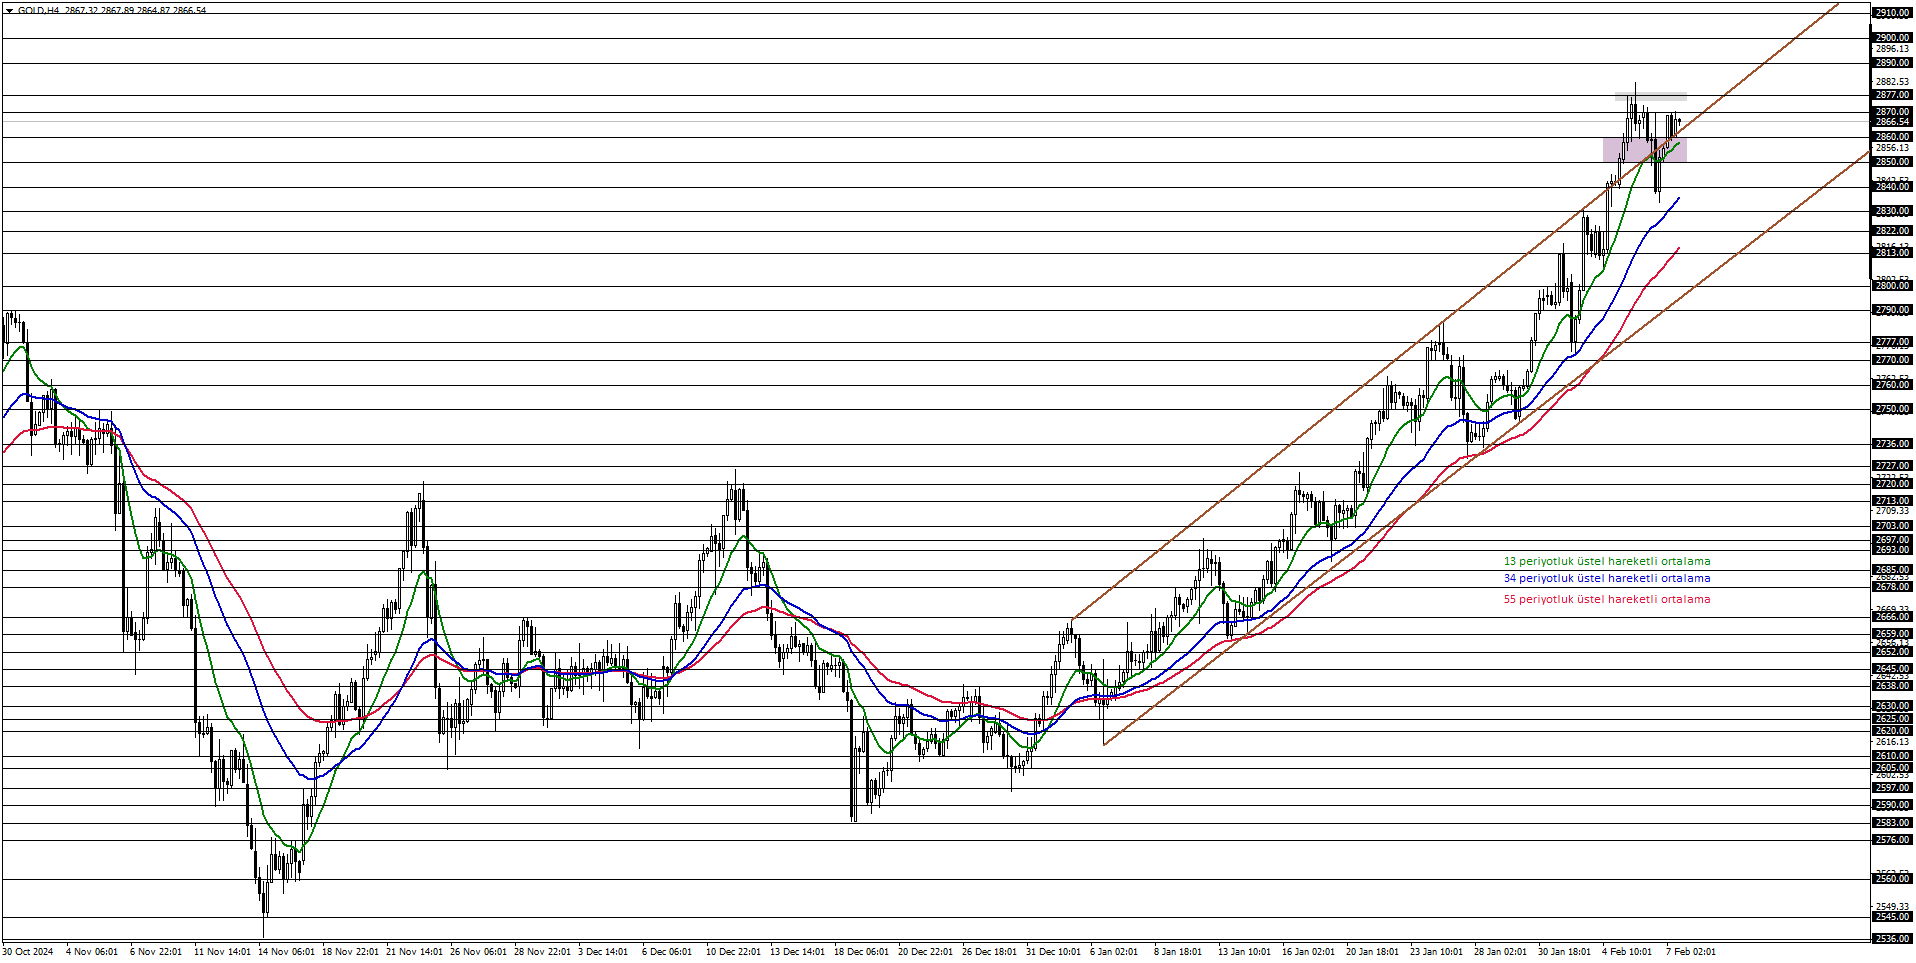Click the 2709.33 price scale value
This screenshot has height=963, width=1916.
coord(1892,511)
